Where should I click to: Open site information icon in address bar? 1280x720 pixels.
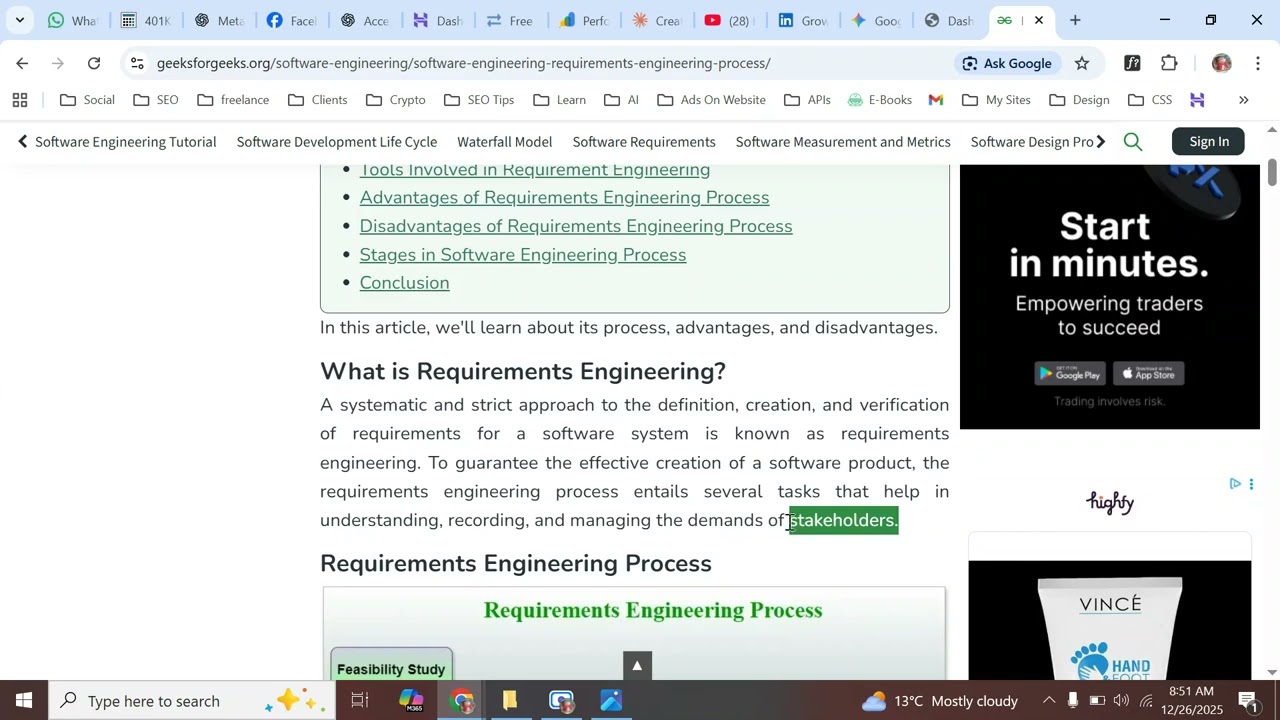pos(137,63)
